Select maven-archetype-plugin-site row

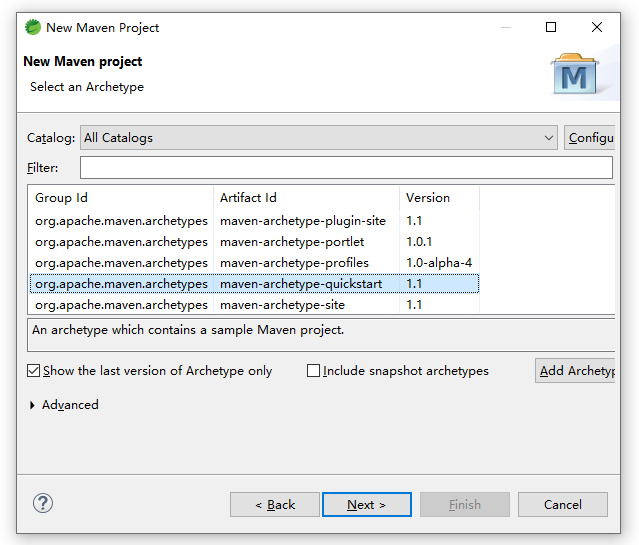(254, 221)
